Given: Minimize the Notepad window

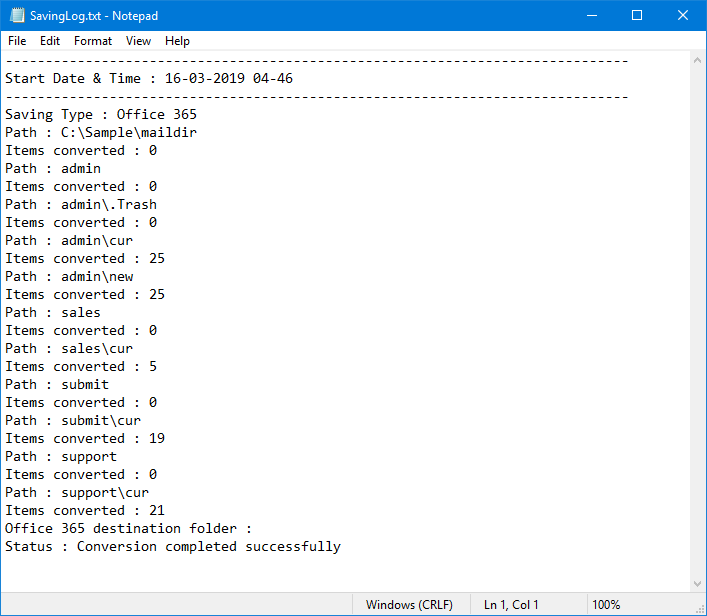Looking at the screenshot, I should [x=592, y=15].
